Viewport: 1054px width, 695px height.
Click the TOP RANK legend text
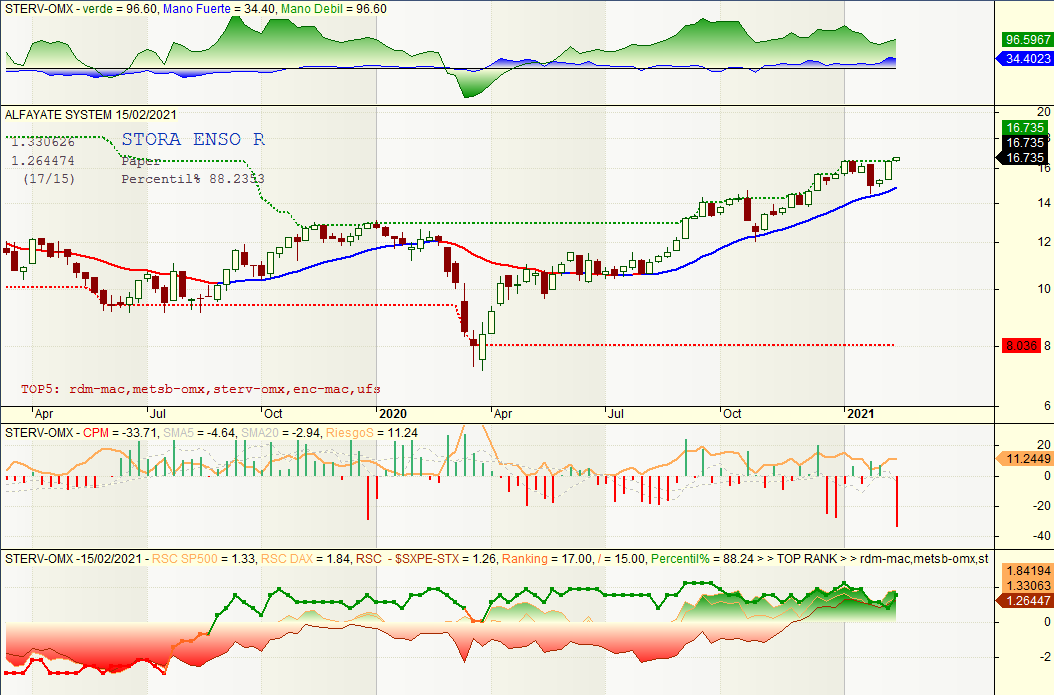click(x=807, y=559)
